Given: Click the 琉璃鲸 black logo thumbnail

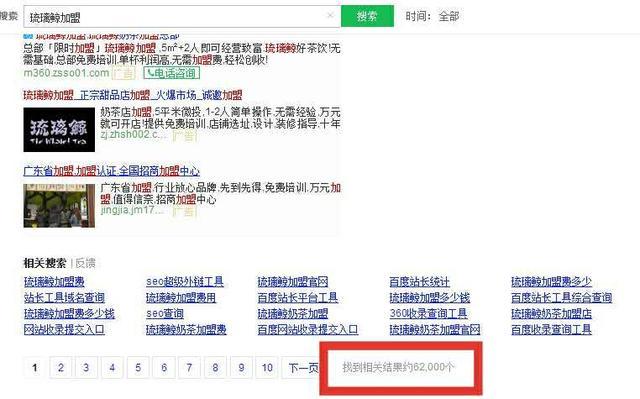Looking at the screenshot, I should pos(59,130).
